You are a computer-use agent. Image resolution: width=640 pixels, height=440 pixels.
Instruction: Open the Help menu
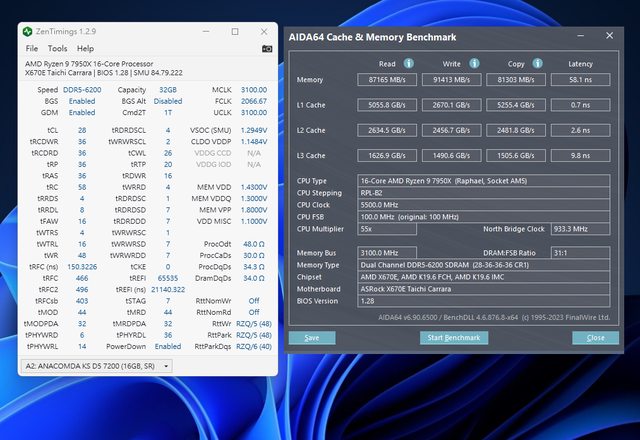pyautogui.click(x=85, y=48)
